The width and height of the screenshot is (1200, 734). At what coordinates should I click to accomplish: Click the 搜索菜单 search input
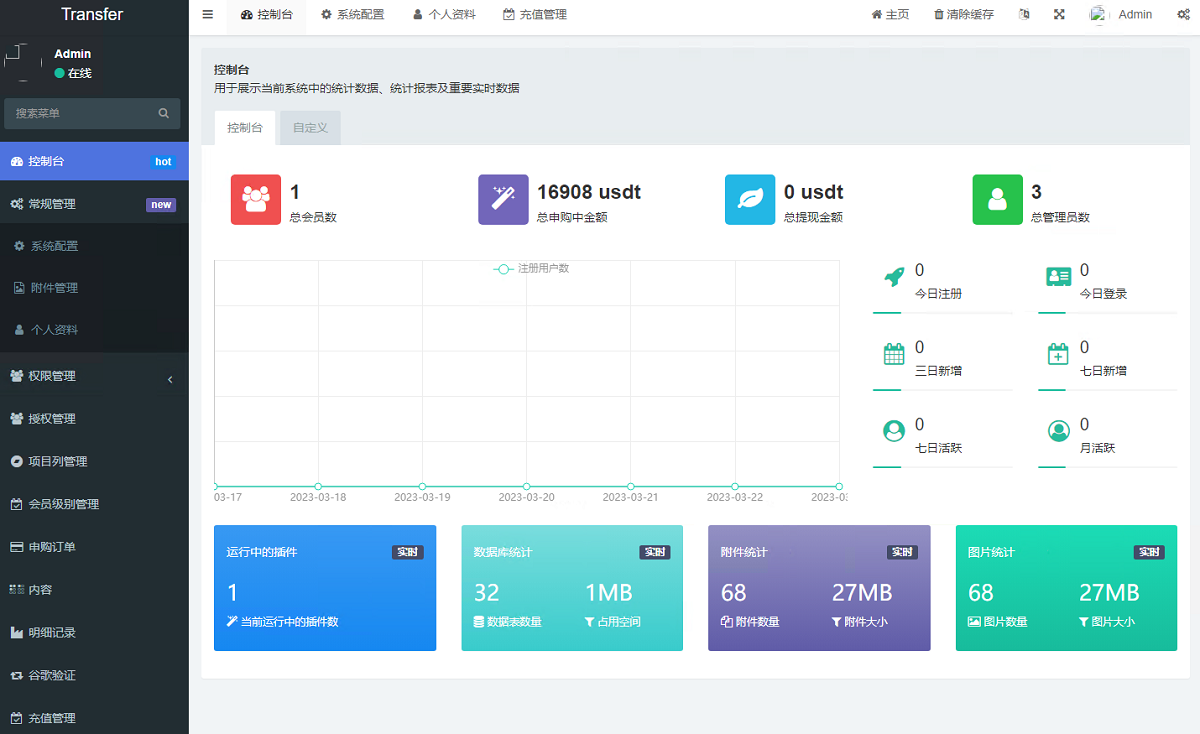click(x=82, y=113)
